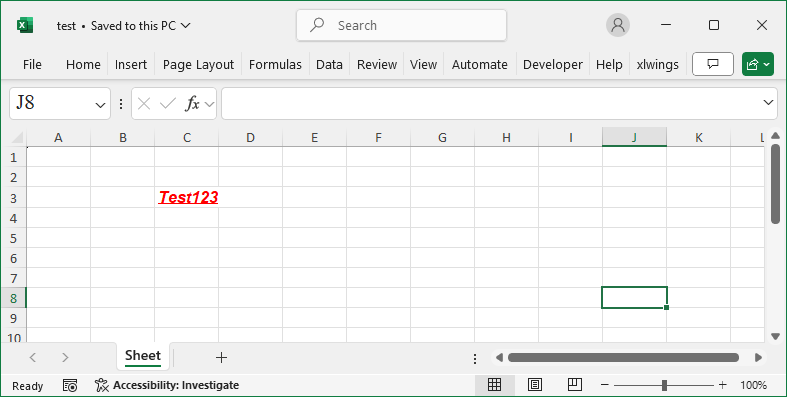This screenshot has width=787, height=397.
Task: Select row 5 header
Action: [14, 238]
